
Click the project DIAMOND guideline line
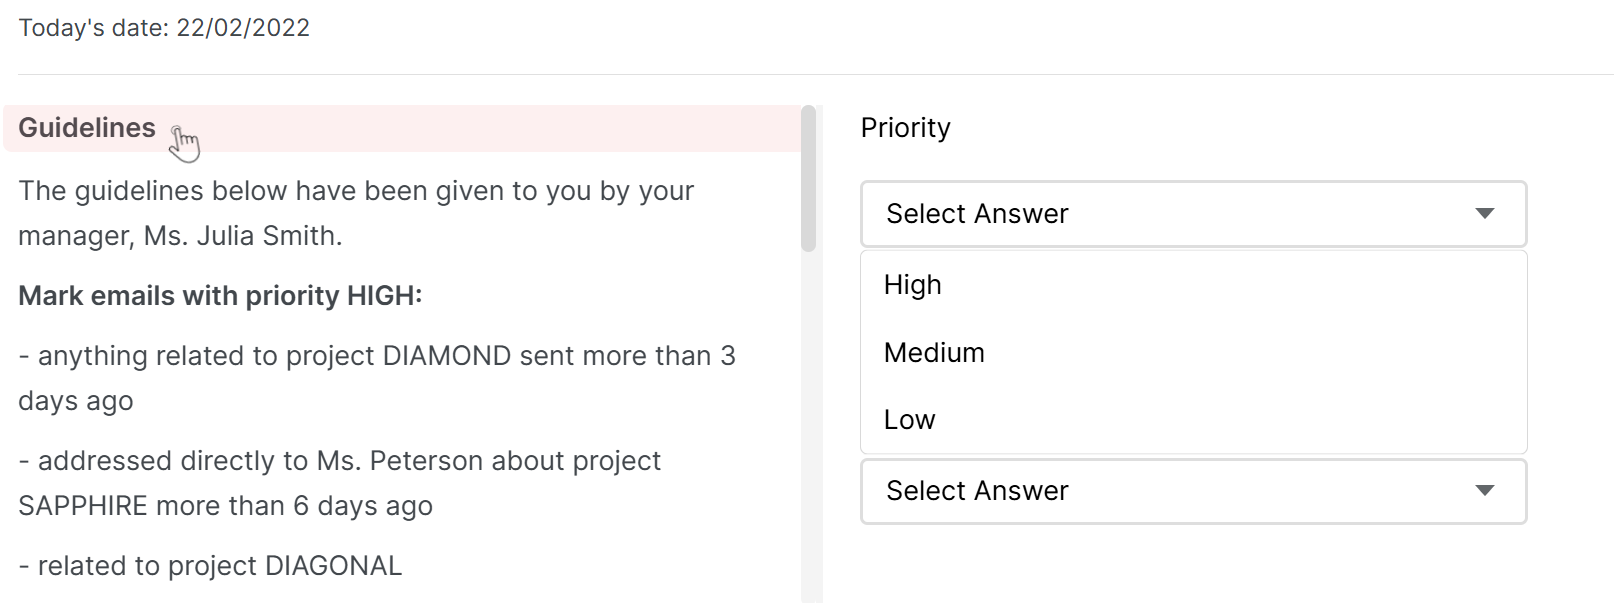click(377, 378)
